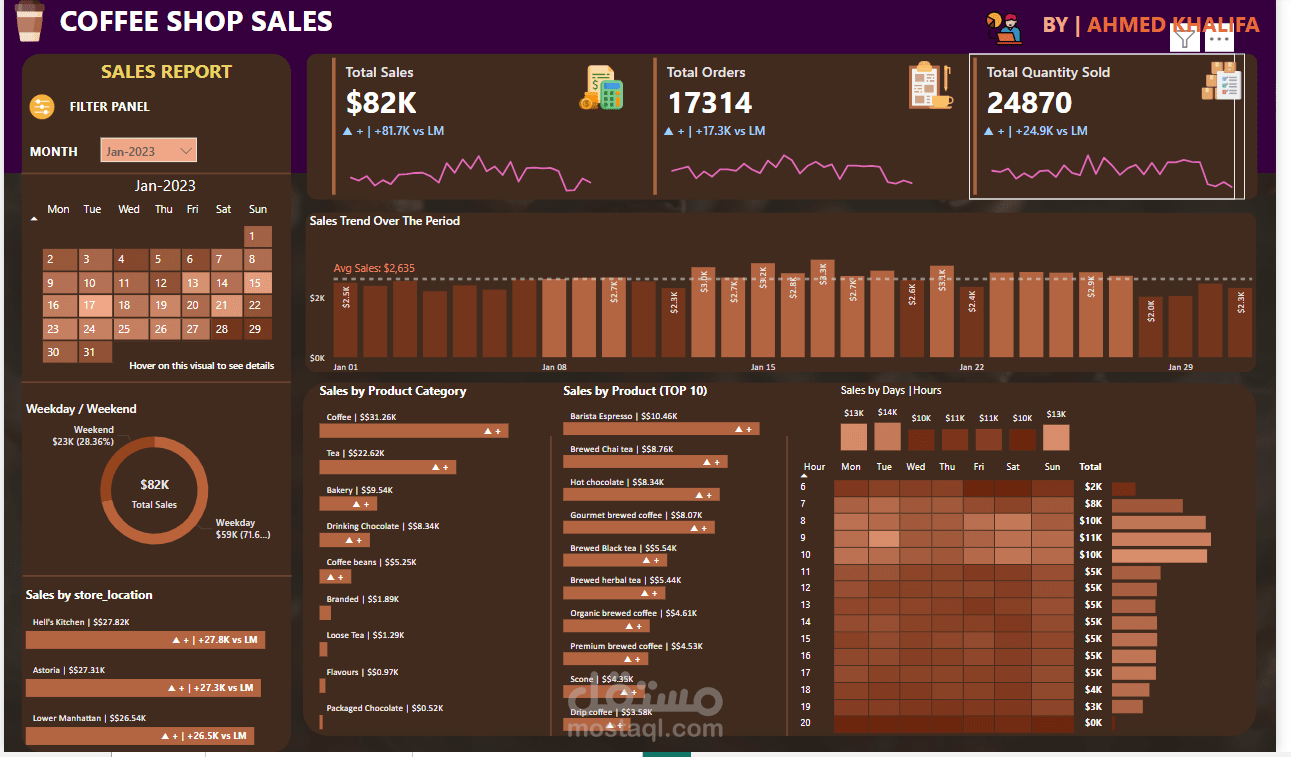Image resolution: width=1291 pixels, height=757 pixels.
Task: Select the Gourmet brewed coffee product bar
Action: [639, 527]
